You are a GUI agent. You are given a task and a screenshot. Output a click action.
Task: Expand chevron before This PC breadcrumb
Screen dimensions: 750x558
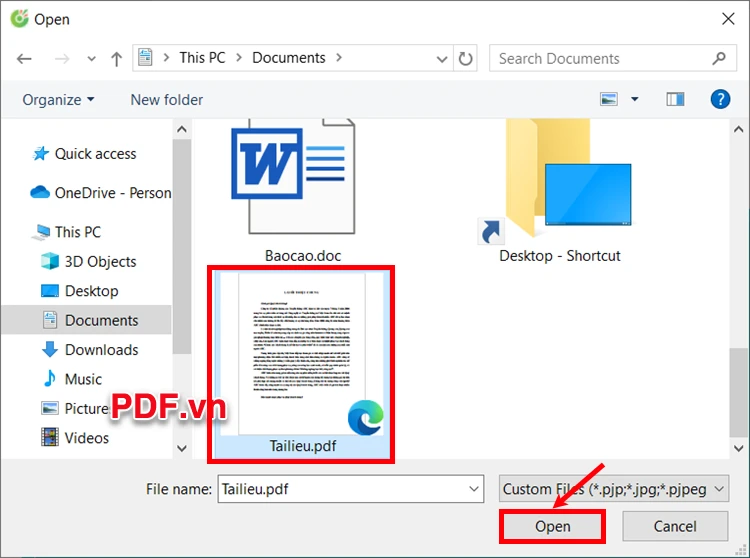coord(166,58)
